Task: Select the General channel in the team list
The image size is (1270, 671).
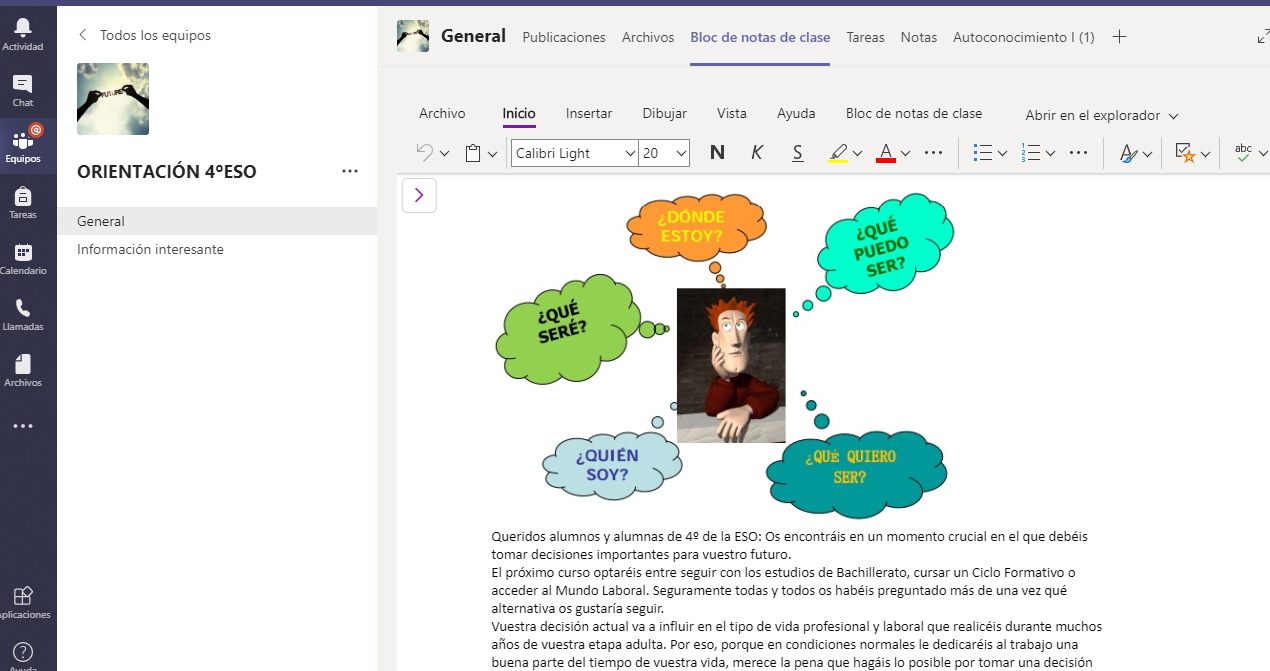Action: click(x=217, y=221)
